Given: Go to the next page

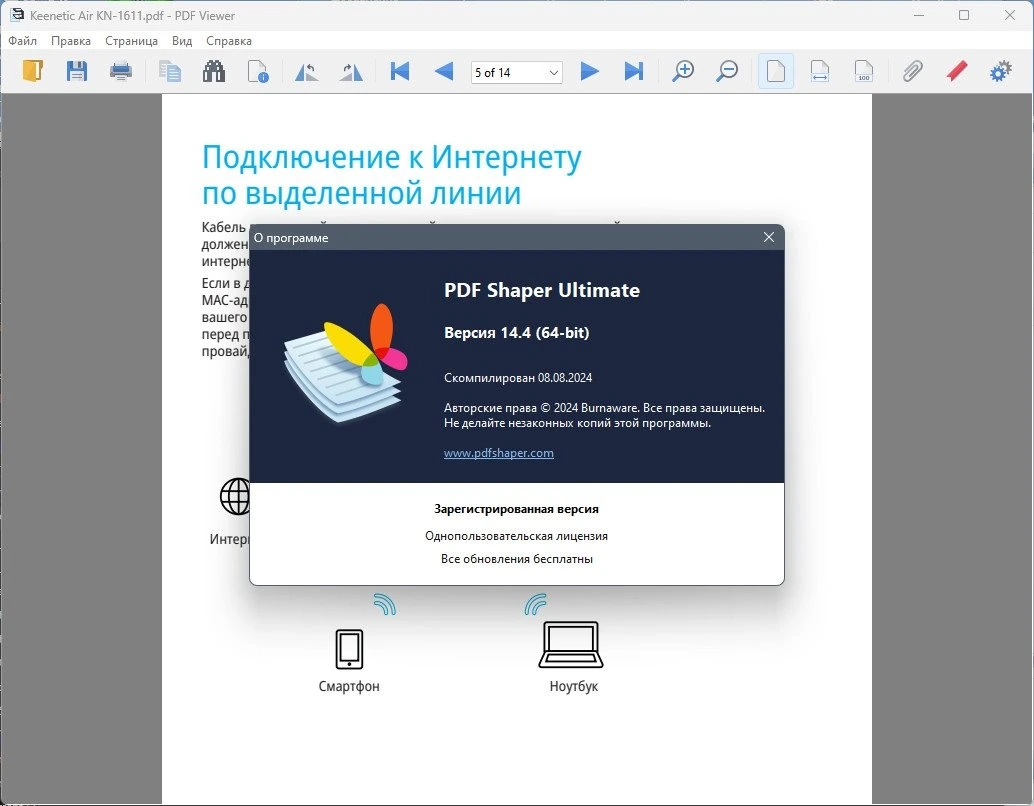Looking at the screenshot, I should click(x=590, y=71).
